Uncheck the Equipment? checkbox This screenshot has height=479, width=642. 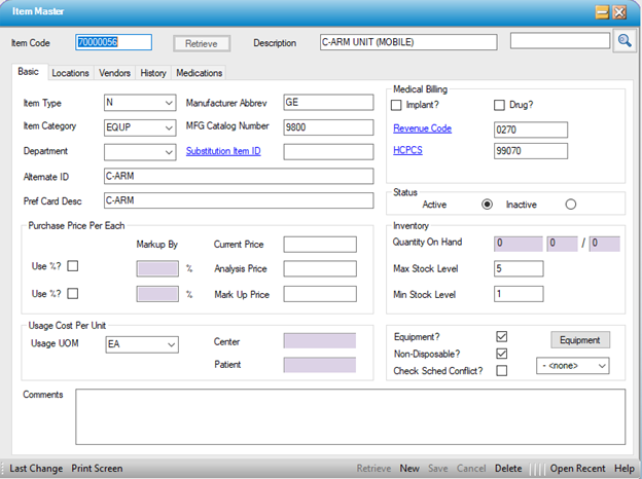pyautogui.click(x=502, y=337)
